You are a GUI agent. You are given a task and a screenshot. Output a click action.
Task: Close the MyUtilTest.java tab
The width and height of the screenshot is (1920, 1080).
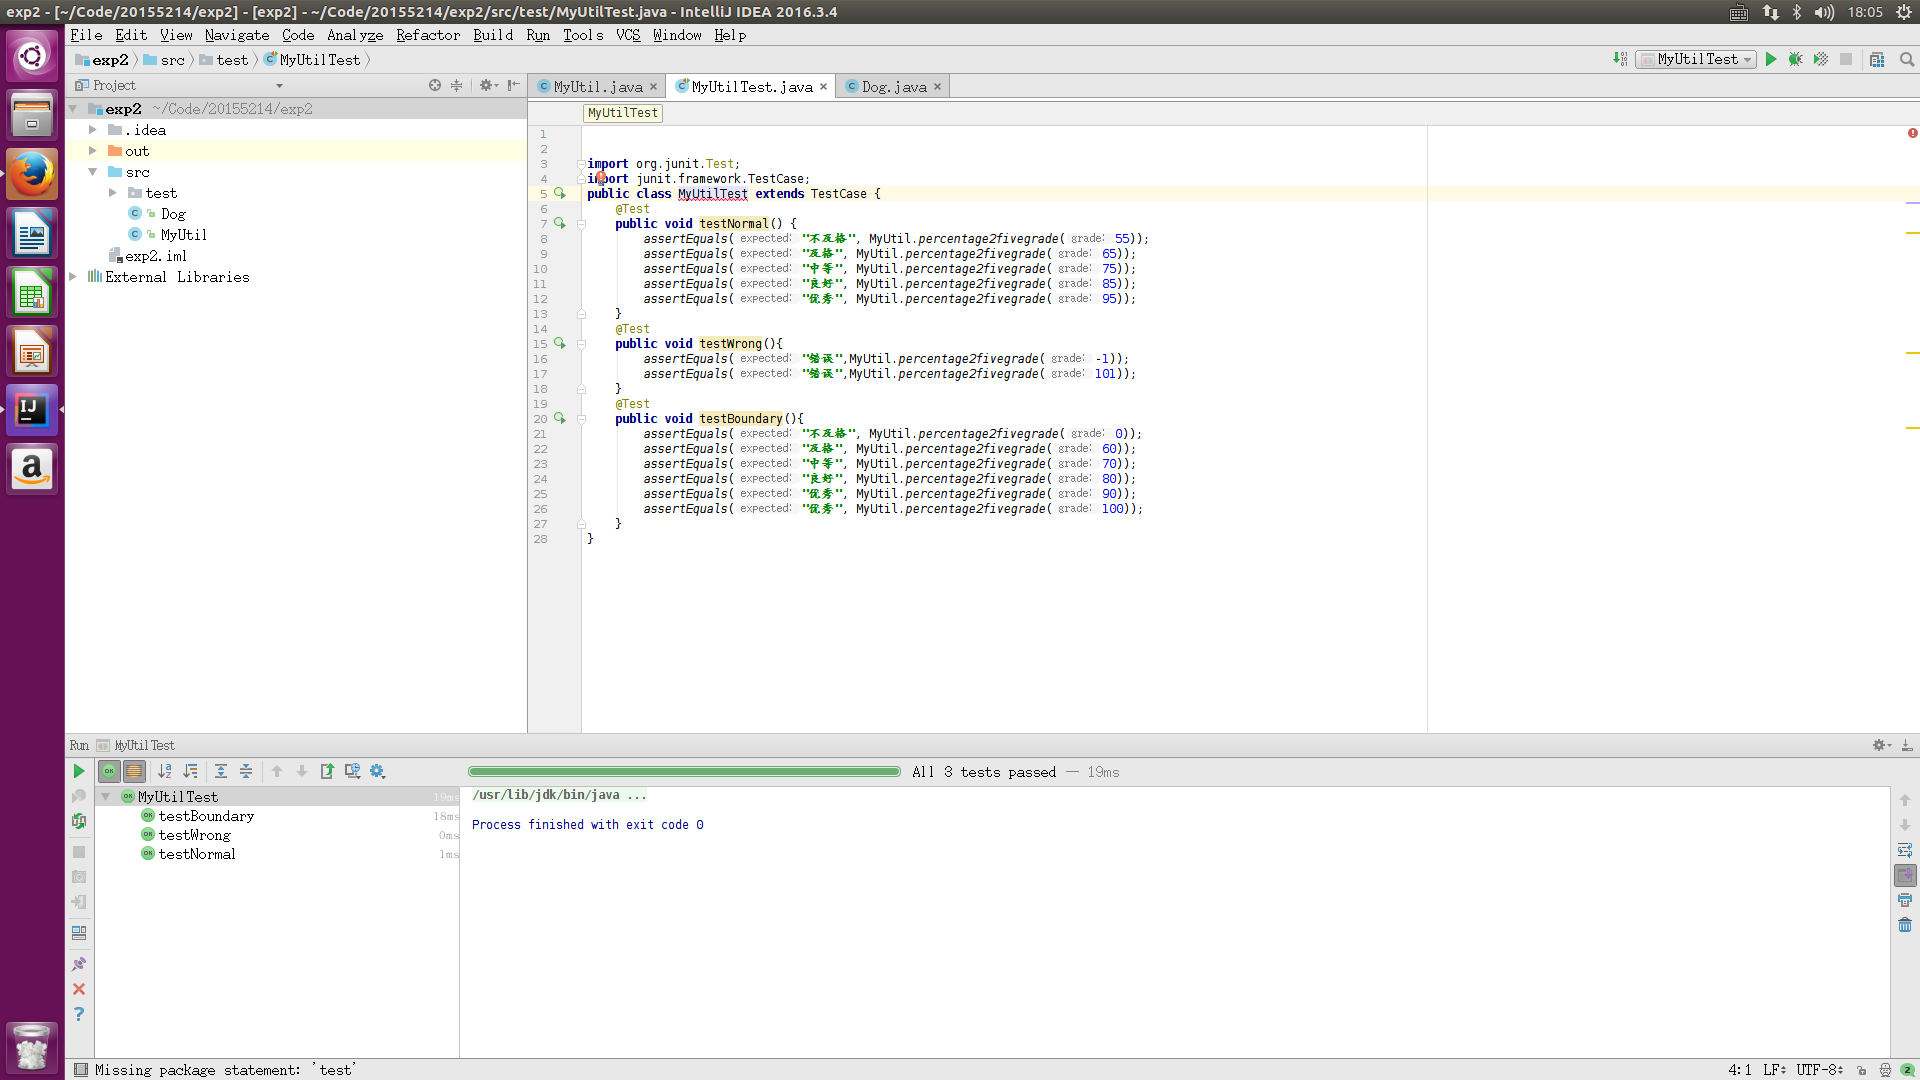(x=823, y=87)
